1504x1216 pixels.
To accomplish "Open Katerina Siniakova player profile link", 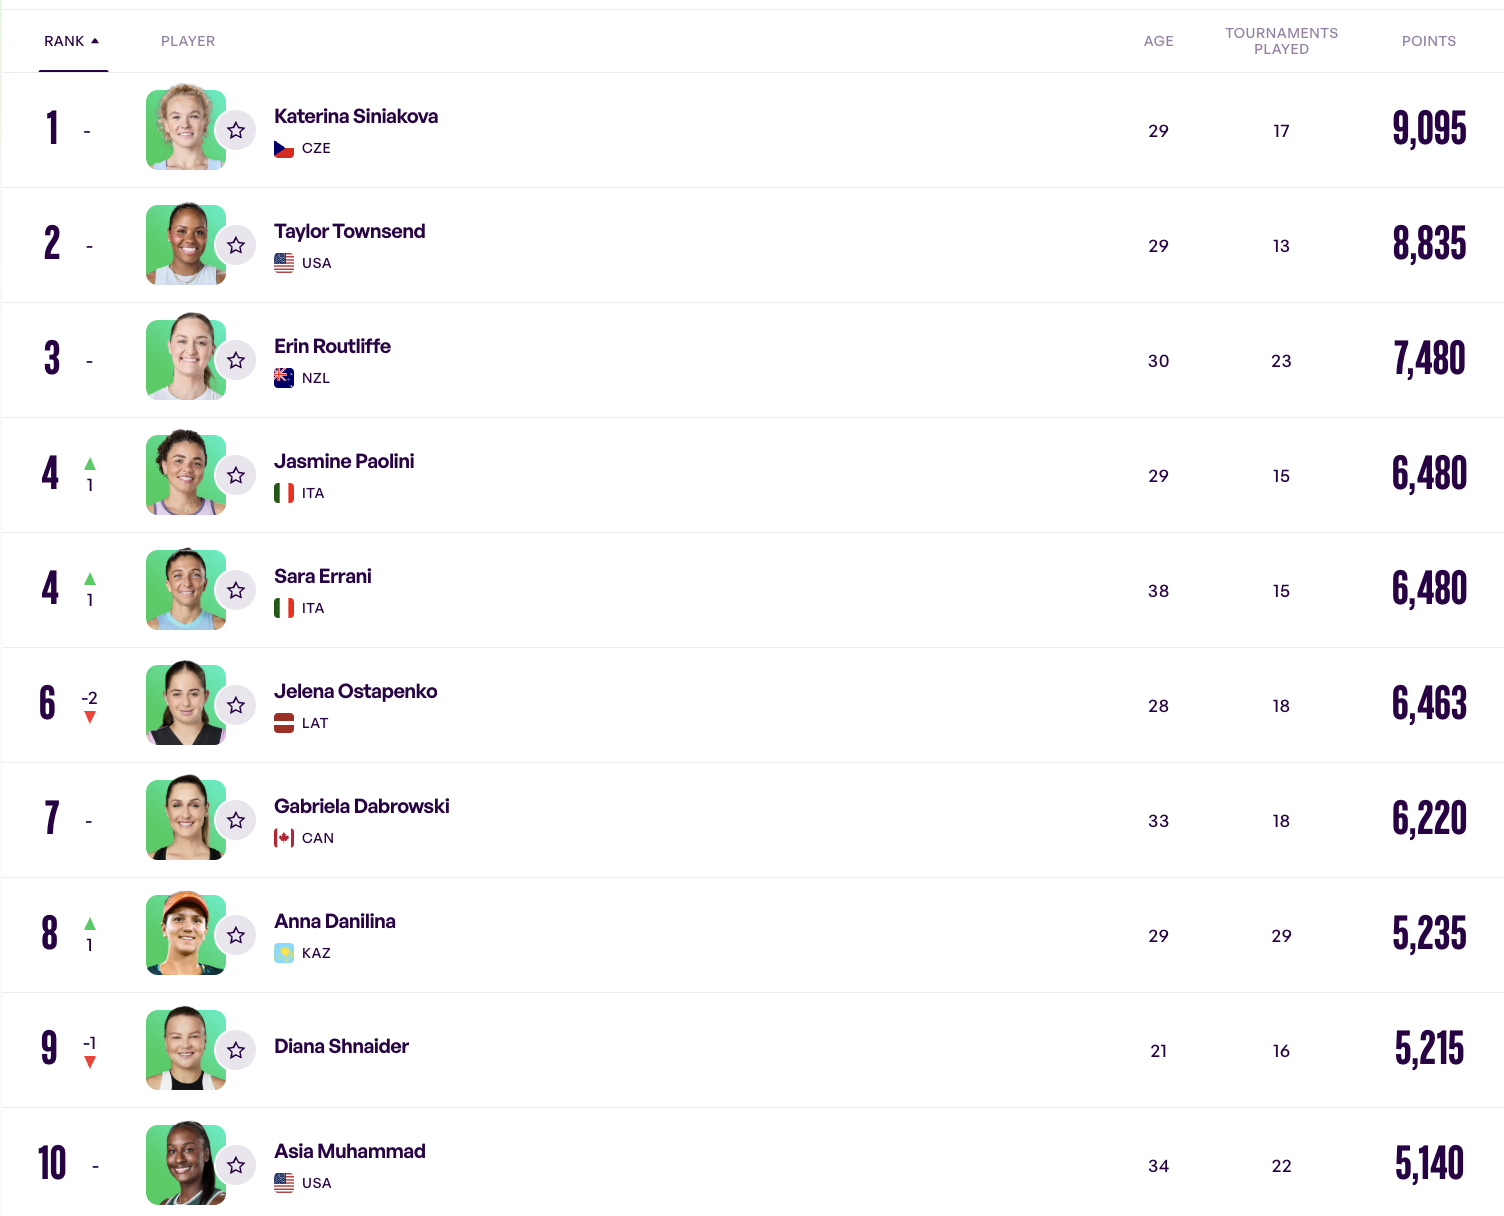I will coord(356,116).
